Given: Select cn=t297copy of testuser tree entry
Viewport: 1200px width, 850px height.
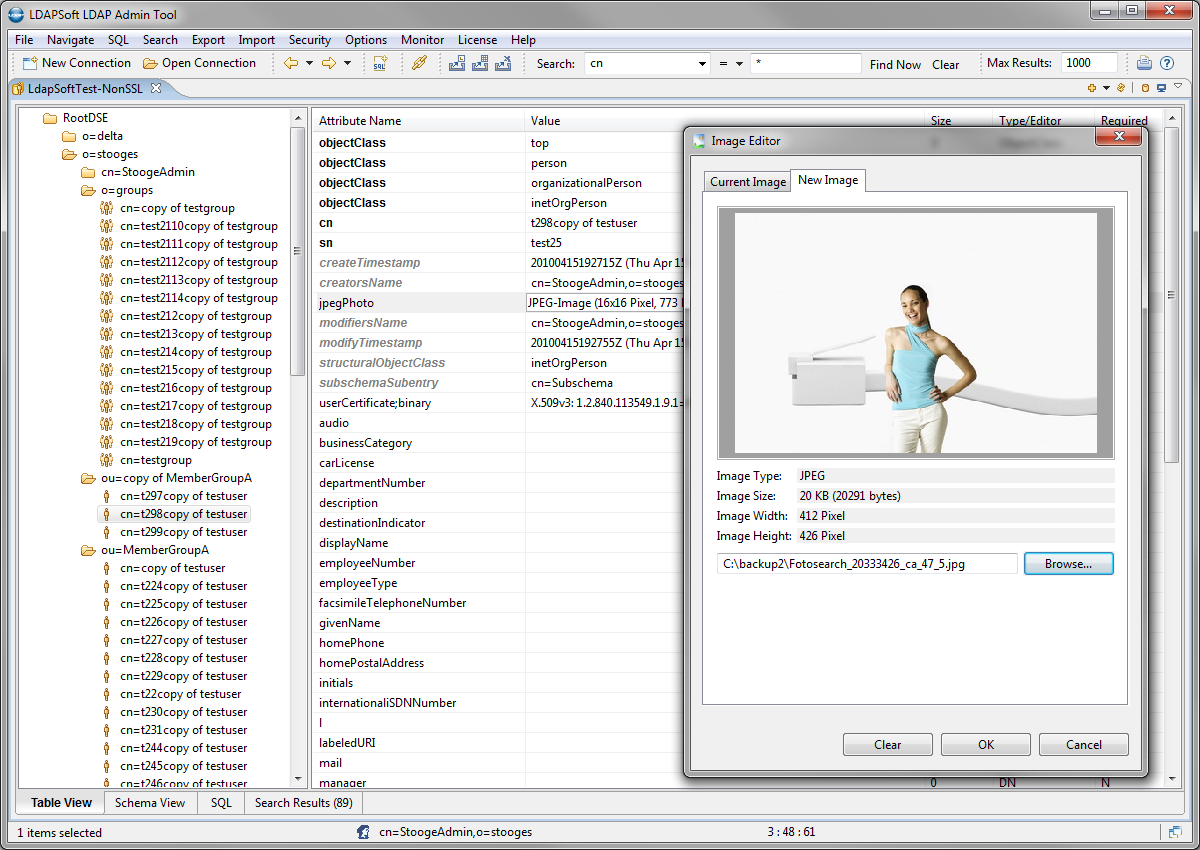Looking at the screenshot, I should pos(183,496).
